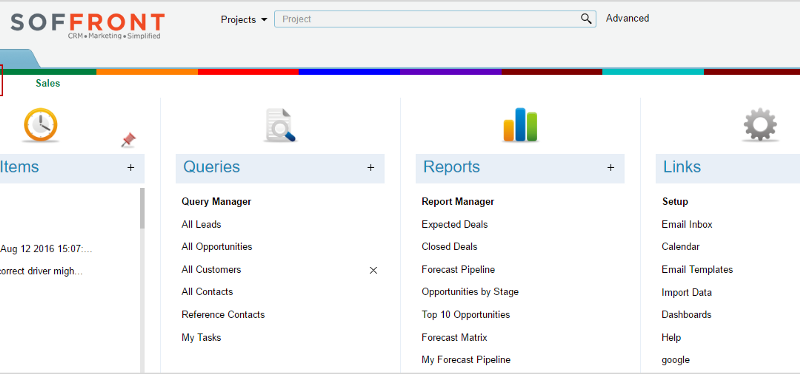Viewport: 800px width, 374px height.
Task: Open Top 10 Opportunities report
Action: [466, 314]
